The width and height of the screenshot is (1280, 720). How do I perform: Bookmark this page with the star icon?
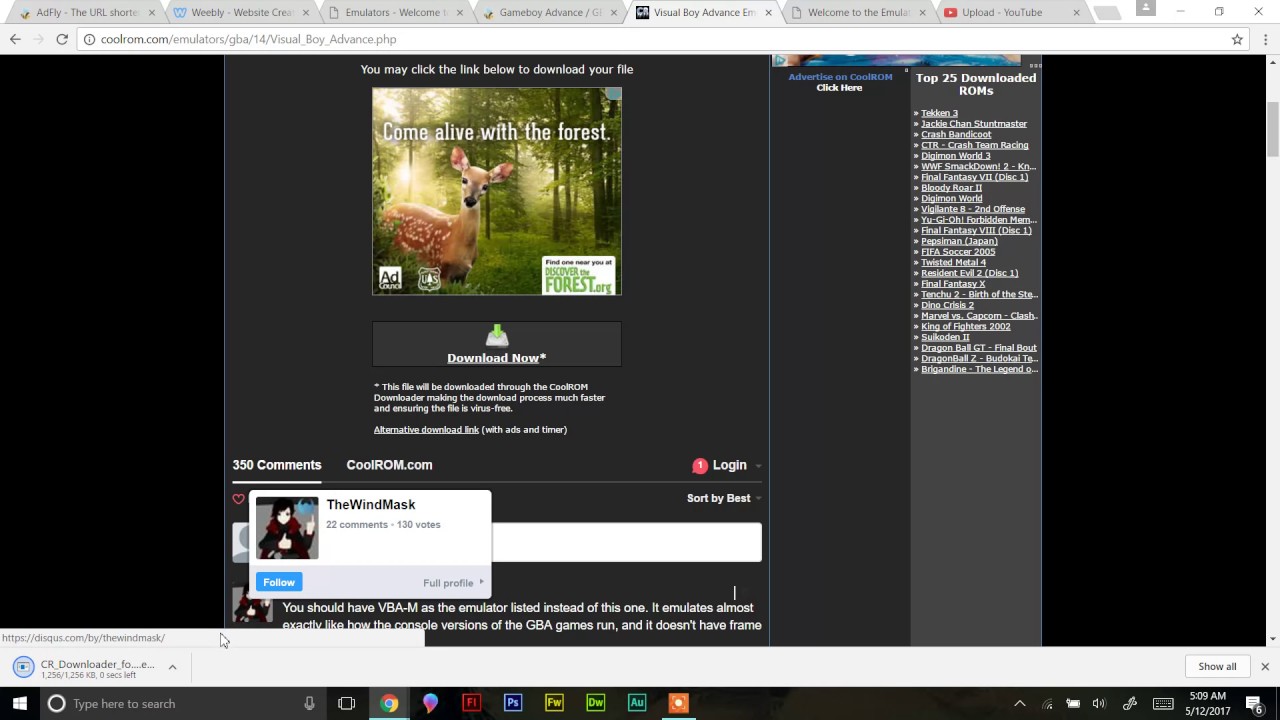(x=1237, y=39)
